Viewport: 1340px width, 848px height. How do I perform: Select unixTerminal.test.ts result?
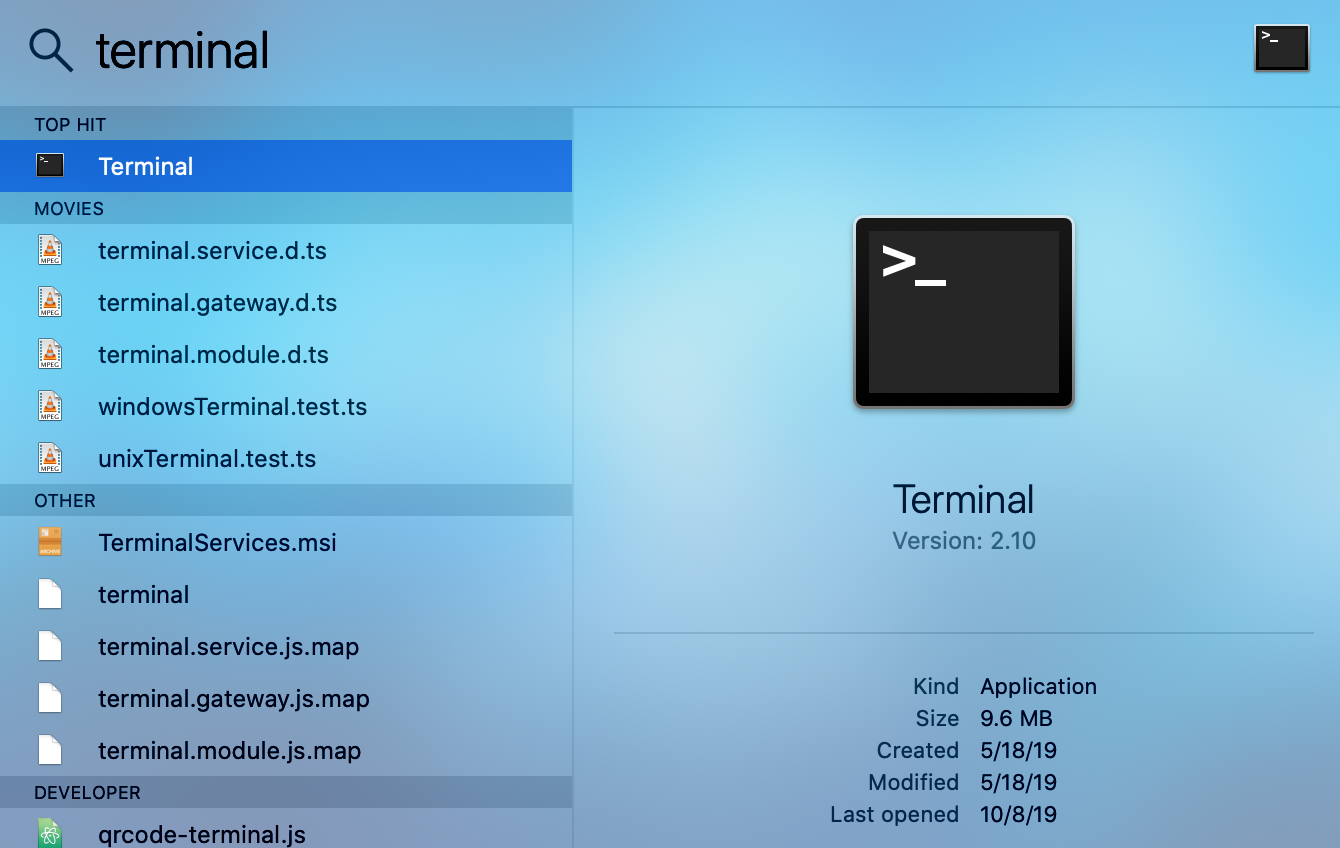pos(286,458)
